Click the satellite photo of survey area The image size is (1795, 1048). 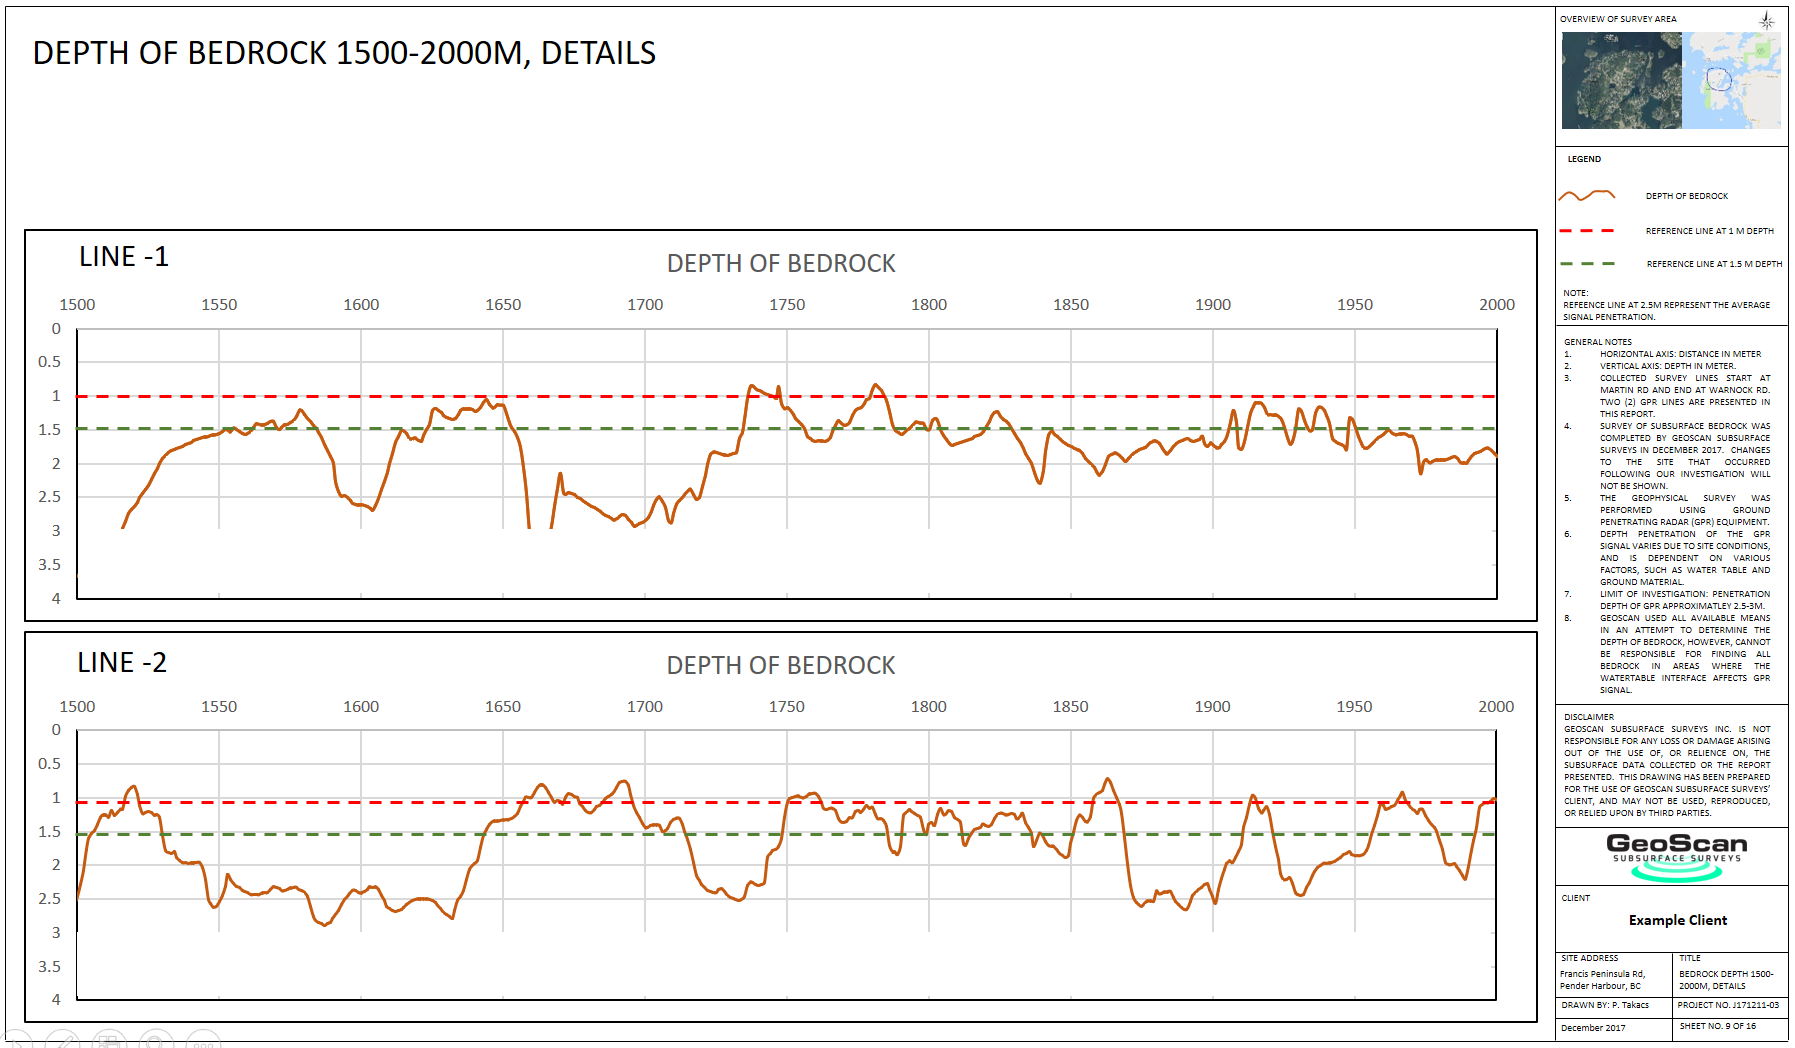1621,80
